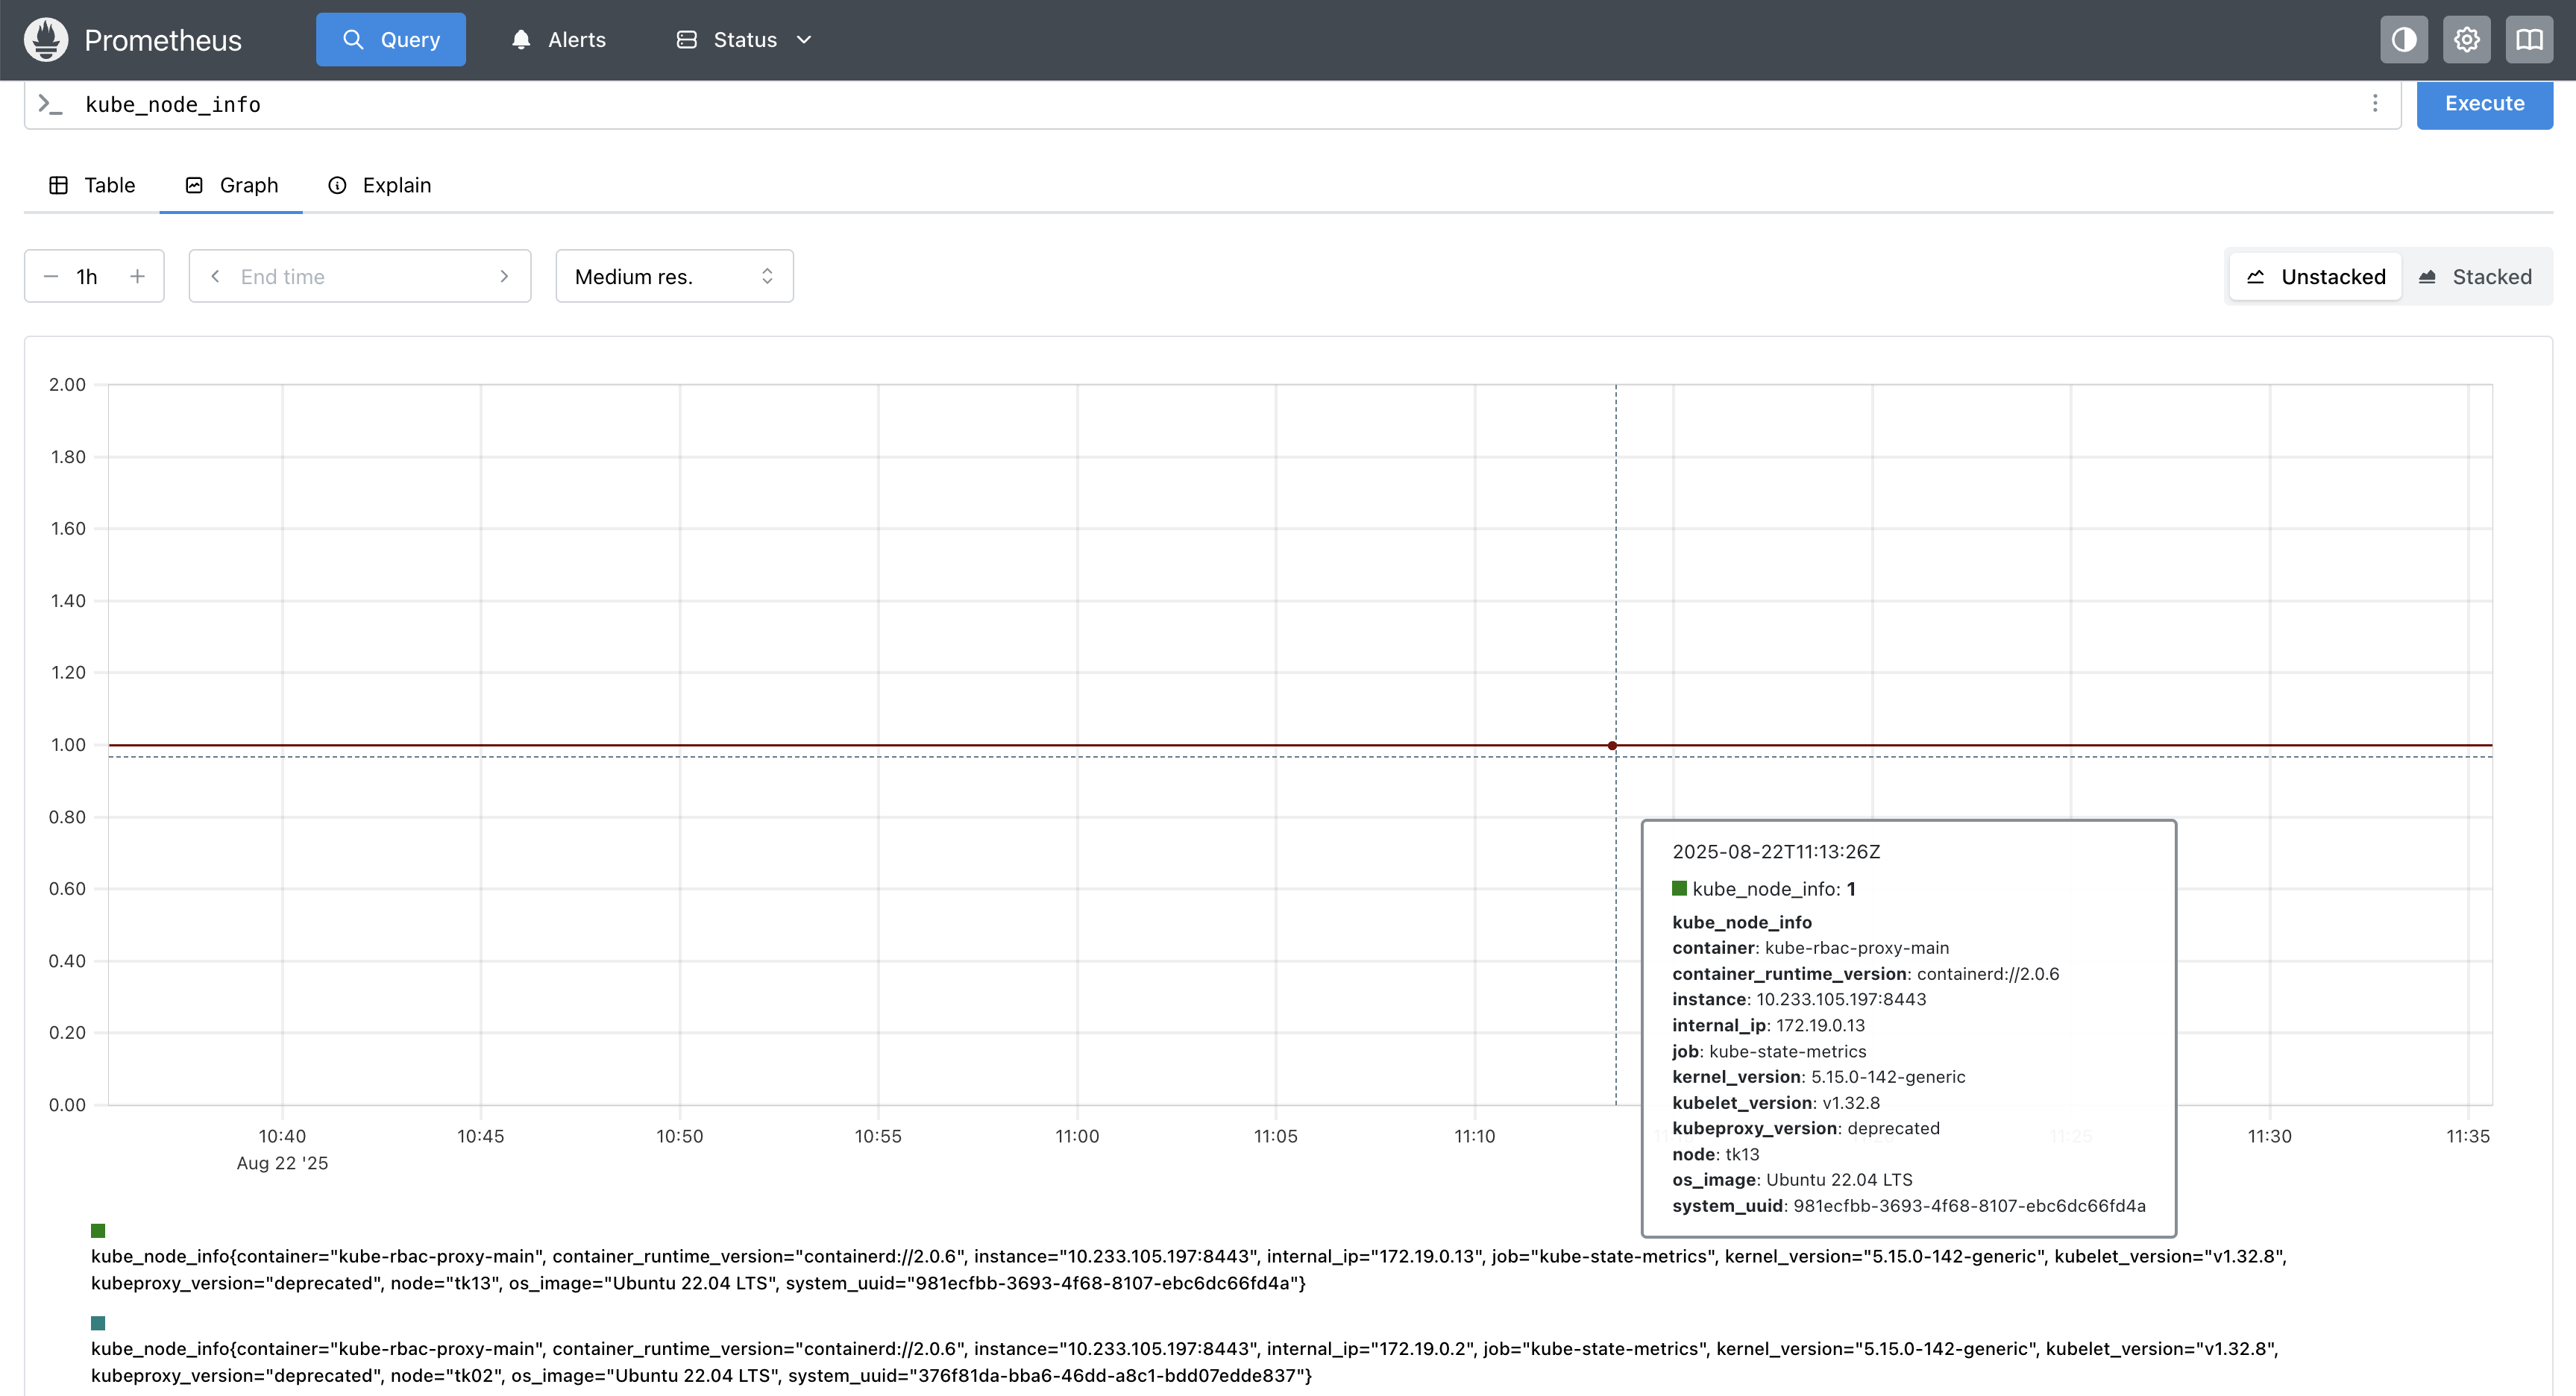Toggle the light/dark theme icon
The height and width of the screenshot is (1396, 2576).
coord(2403,40)
